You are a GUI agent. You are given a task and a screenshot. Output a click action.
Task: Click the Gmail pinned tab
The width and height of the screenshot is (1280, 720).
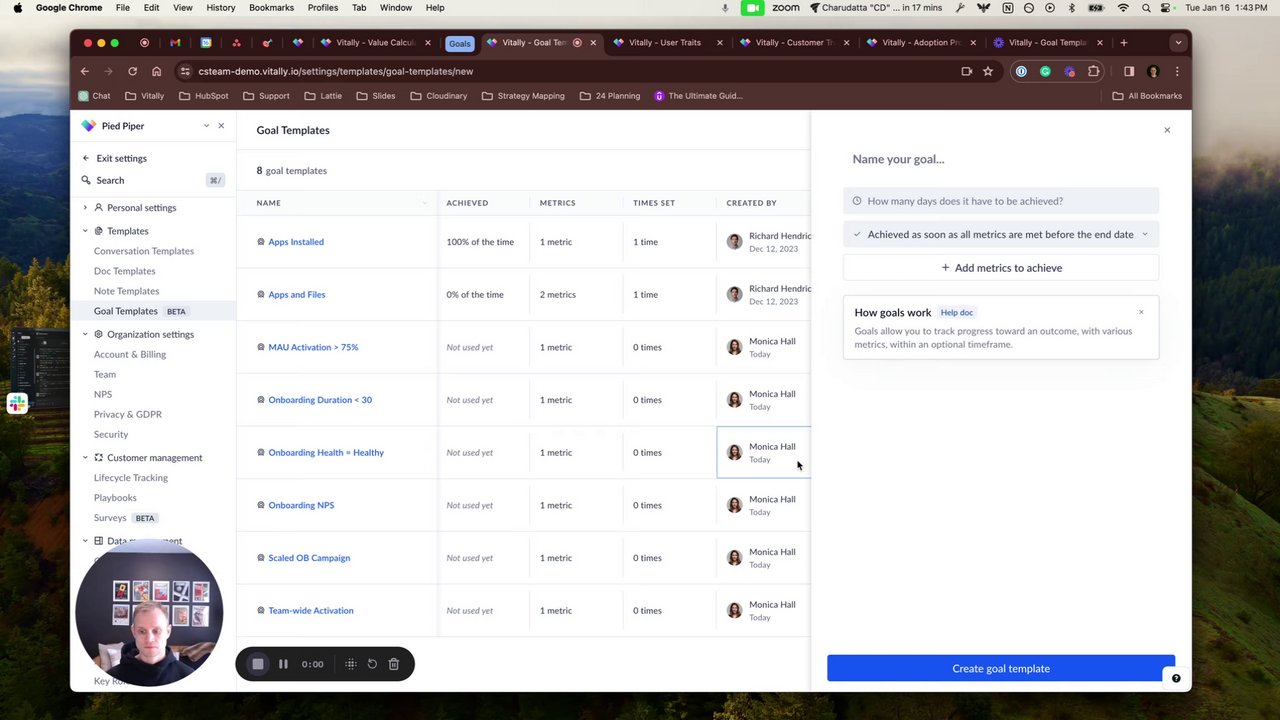click(x=175, y=43)
